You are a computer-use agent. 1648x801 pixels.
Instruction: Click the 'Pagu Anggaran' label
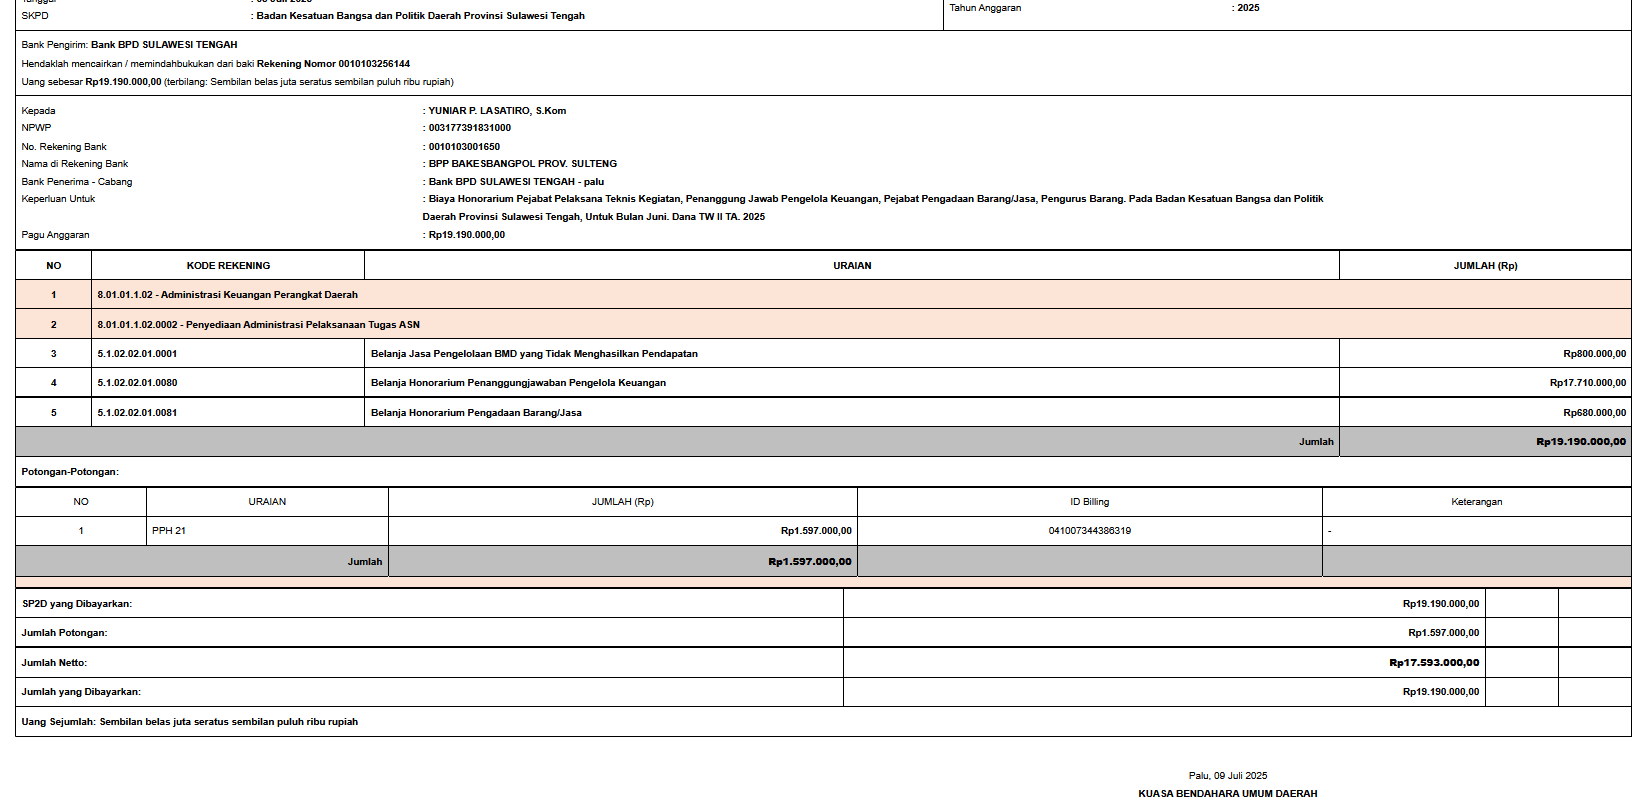(55, 235)
